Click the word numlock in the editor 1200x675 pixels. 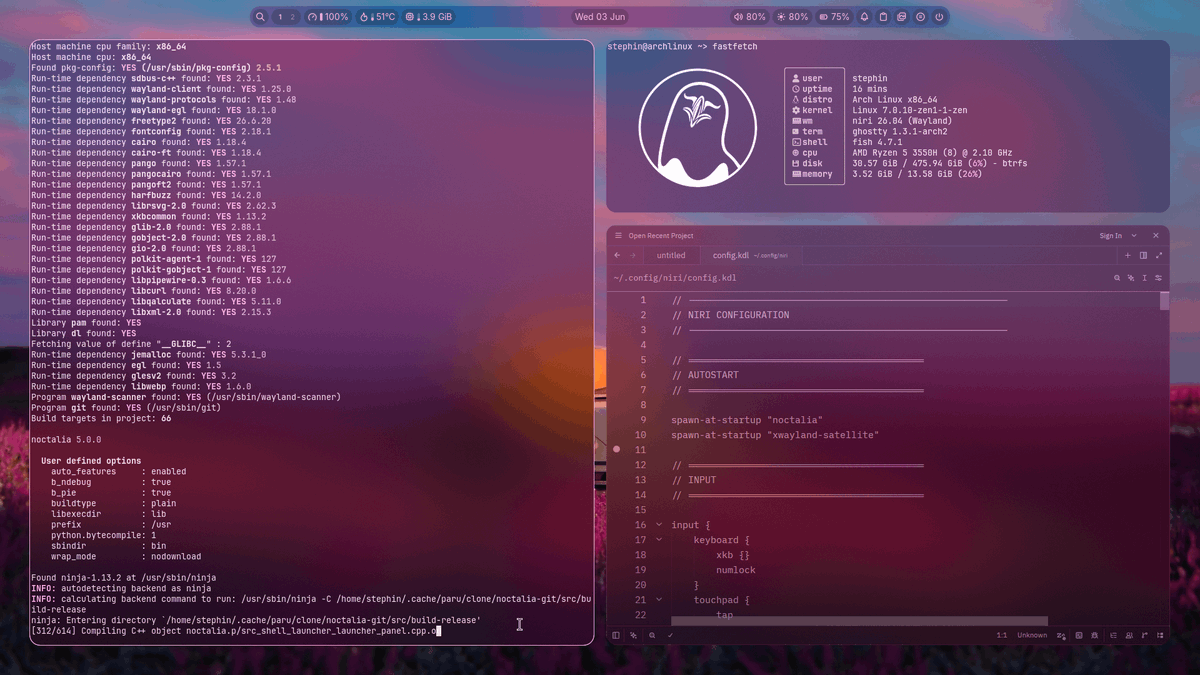point(736,570)
